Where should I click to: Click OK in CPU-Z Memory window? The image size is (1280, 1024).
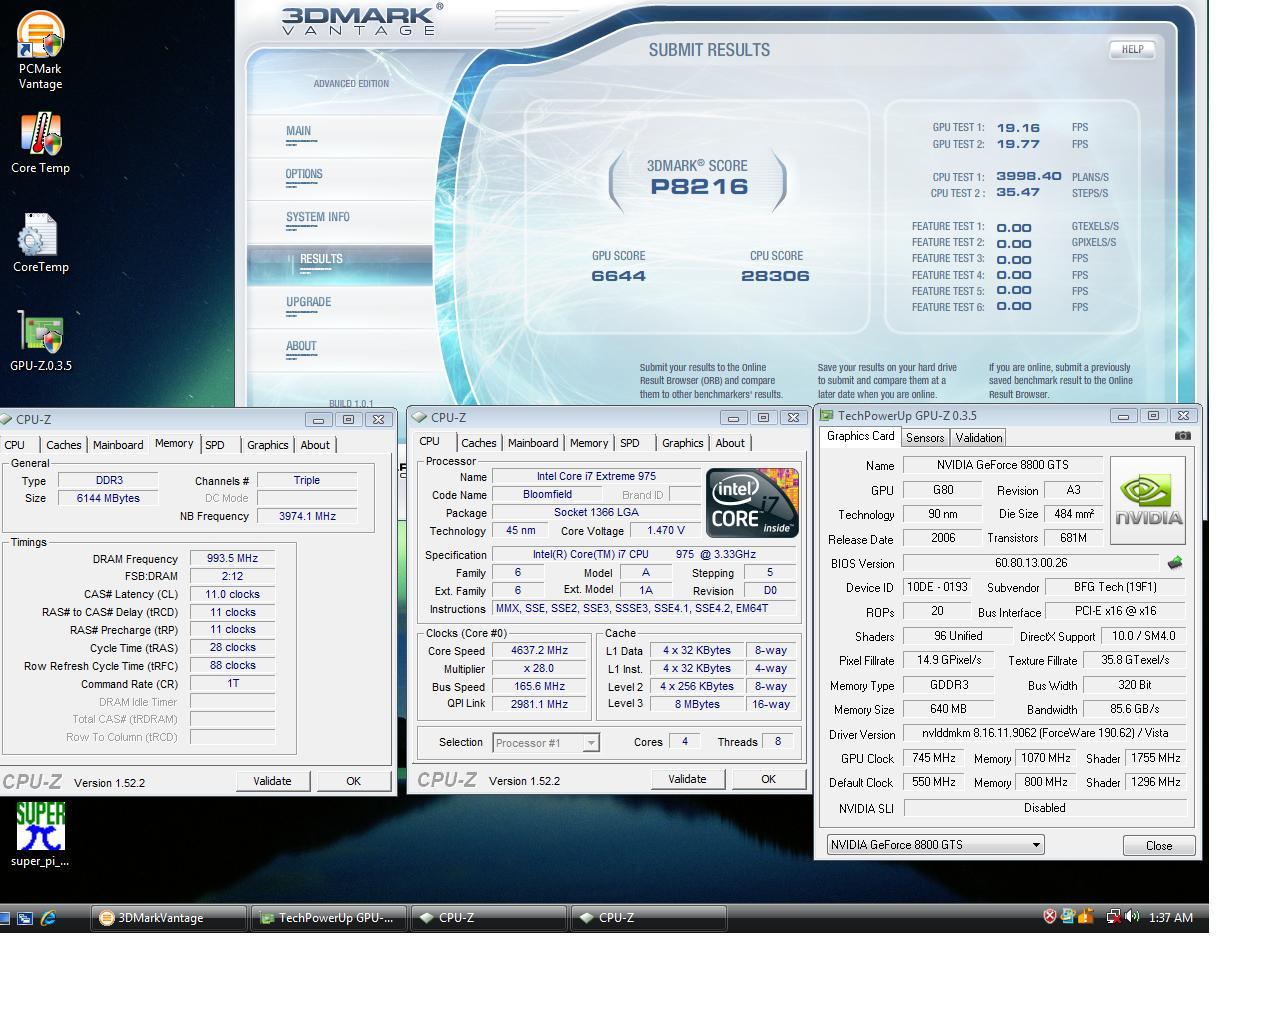tap(353, 781)
